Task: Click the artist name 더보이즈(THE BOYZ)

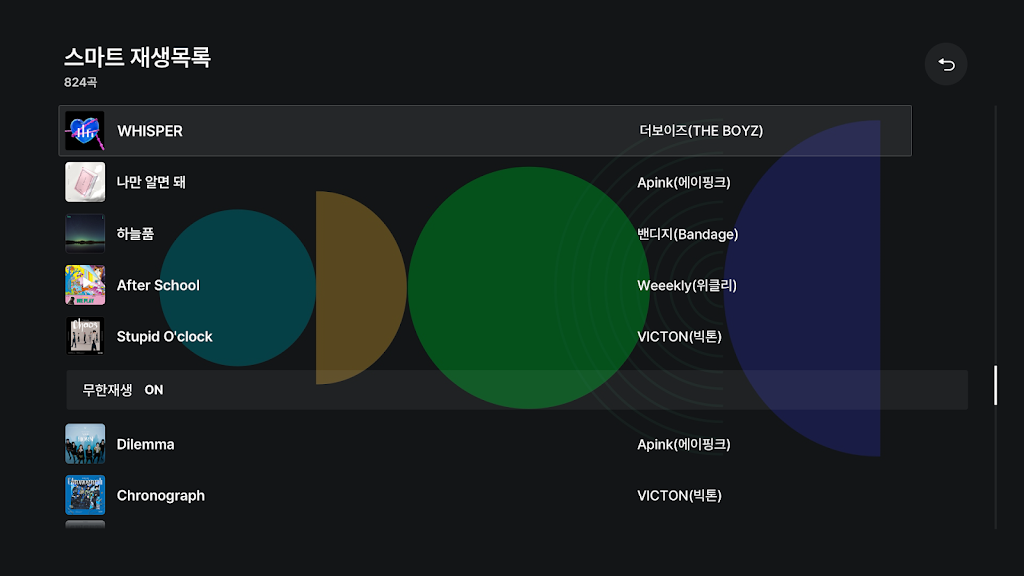Action: [x=701, y=131]
